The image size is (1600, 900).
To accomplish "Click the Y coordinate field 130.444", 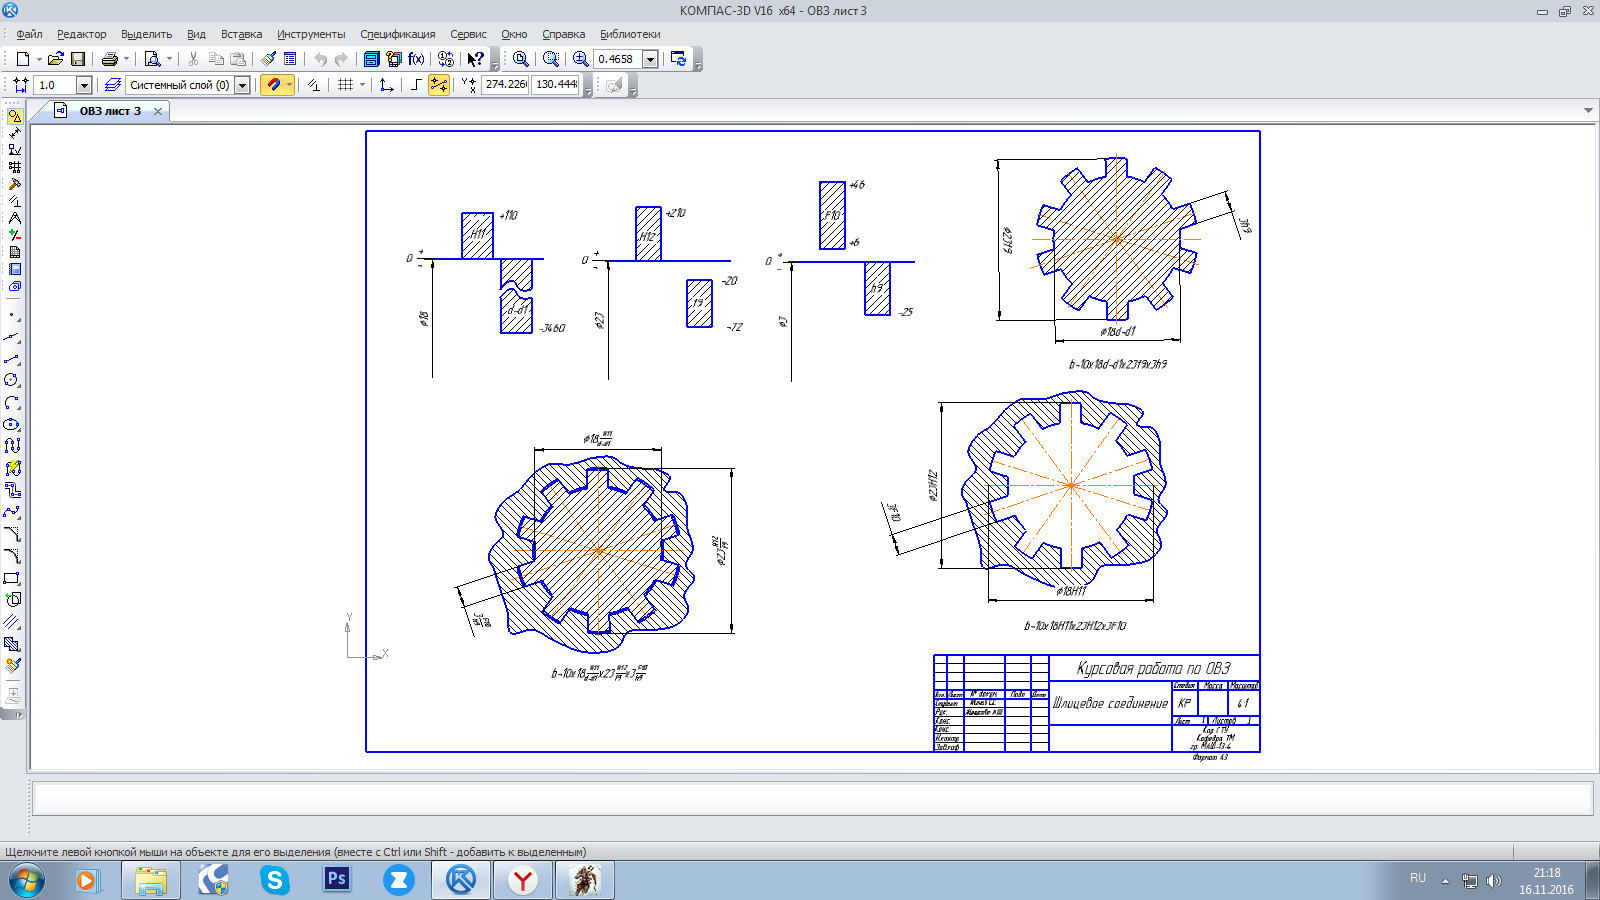I will tap(556, 85).
